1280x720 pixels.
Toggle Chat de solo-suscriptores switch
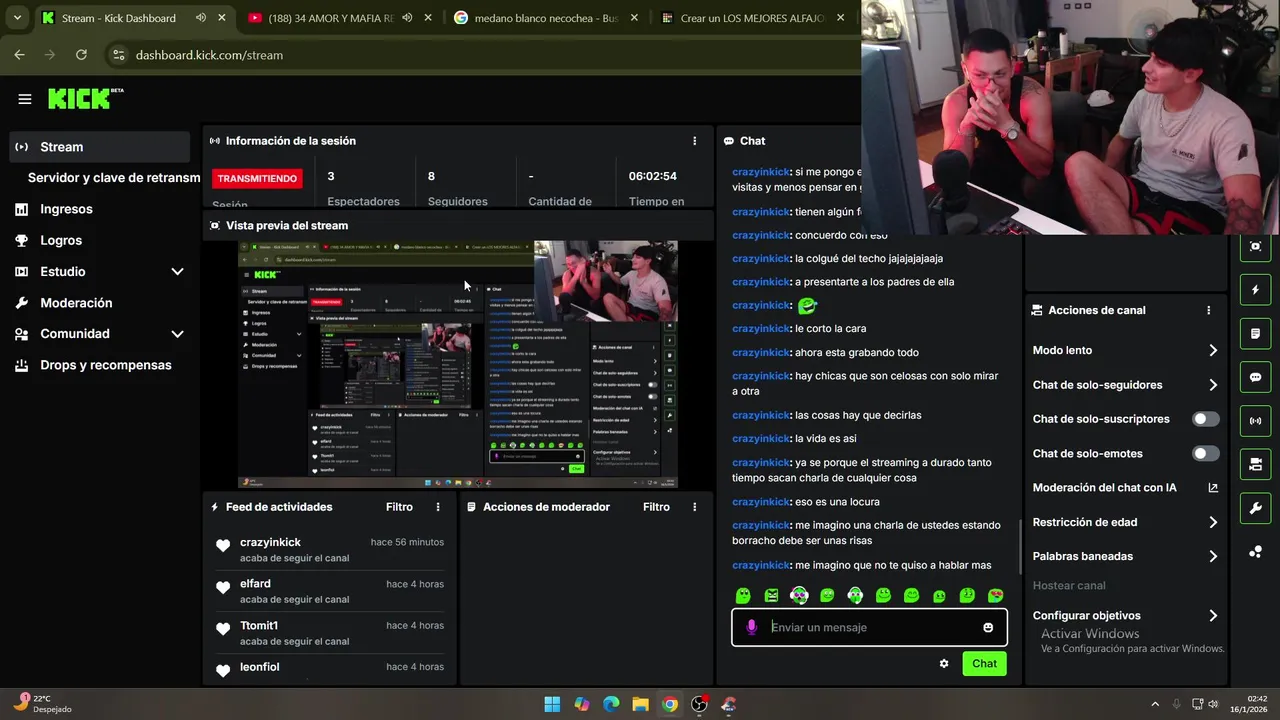1206,419
